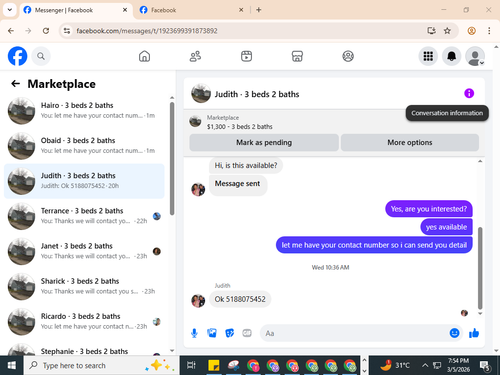Select Judith 3 beds 2 baths conversation
Image resolution: width=500 pixels, height=375 pixels.
84,181
